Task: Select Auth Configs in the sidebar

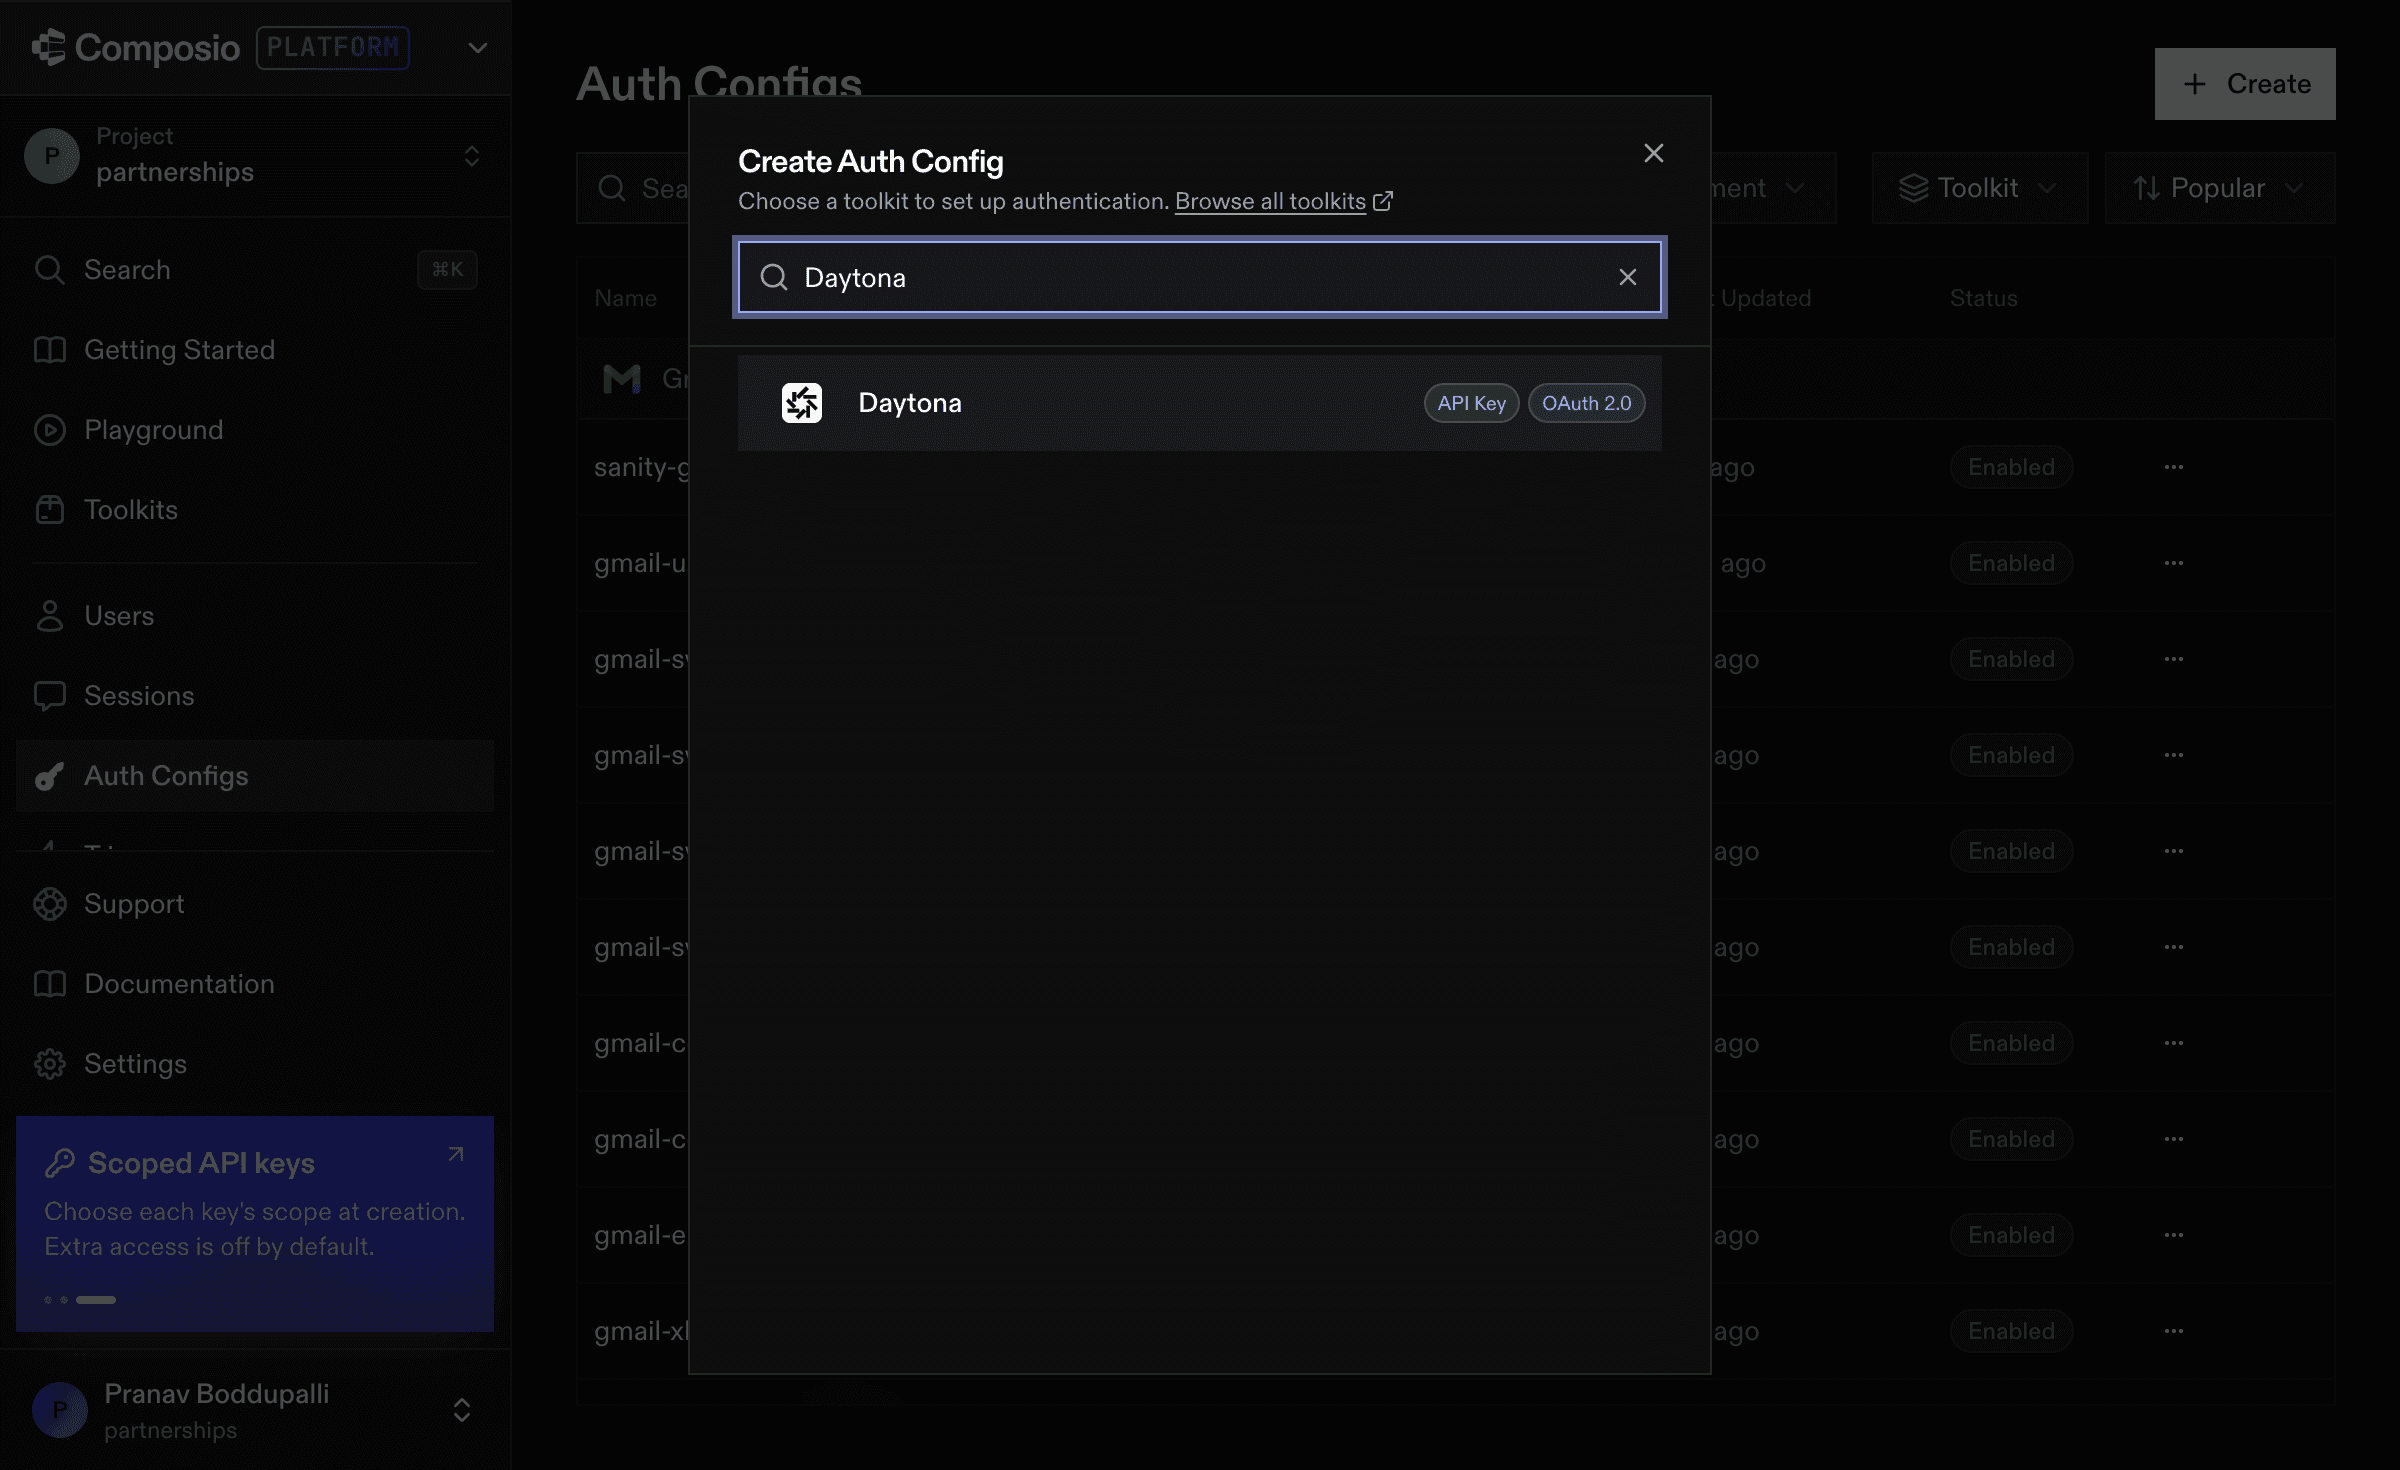Action: pyautogui.click(x=255, y=776)
